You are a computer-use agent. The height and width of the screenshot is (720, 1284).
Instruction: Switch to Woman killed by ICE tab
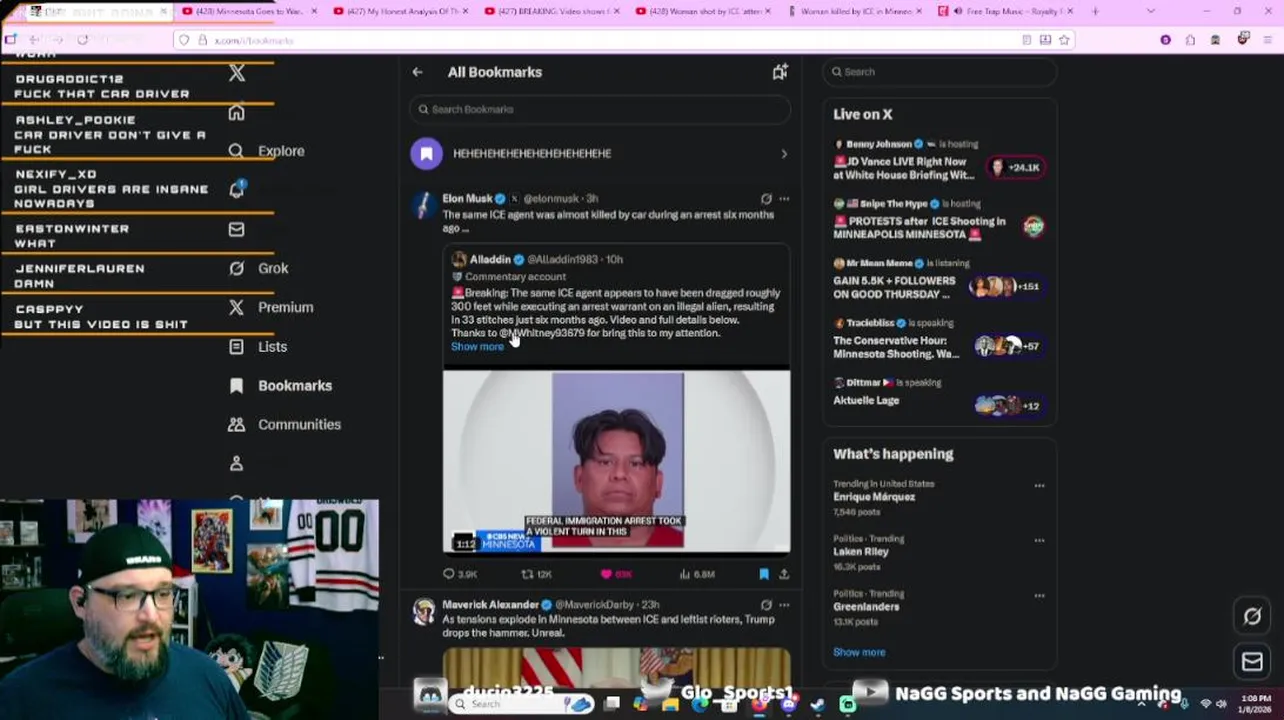click(x=856, y=11)
